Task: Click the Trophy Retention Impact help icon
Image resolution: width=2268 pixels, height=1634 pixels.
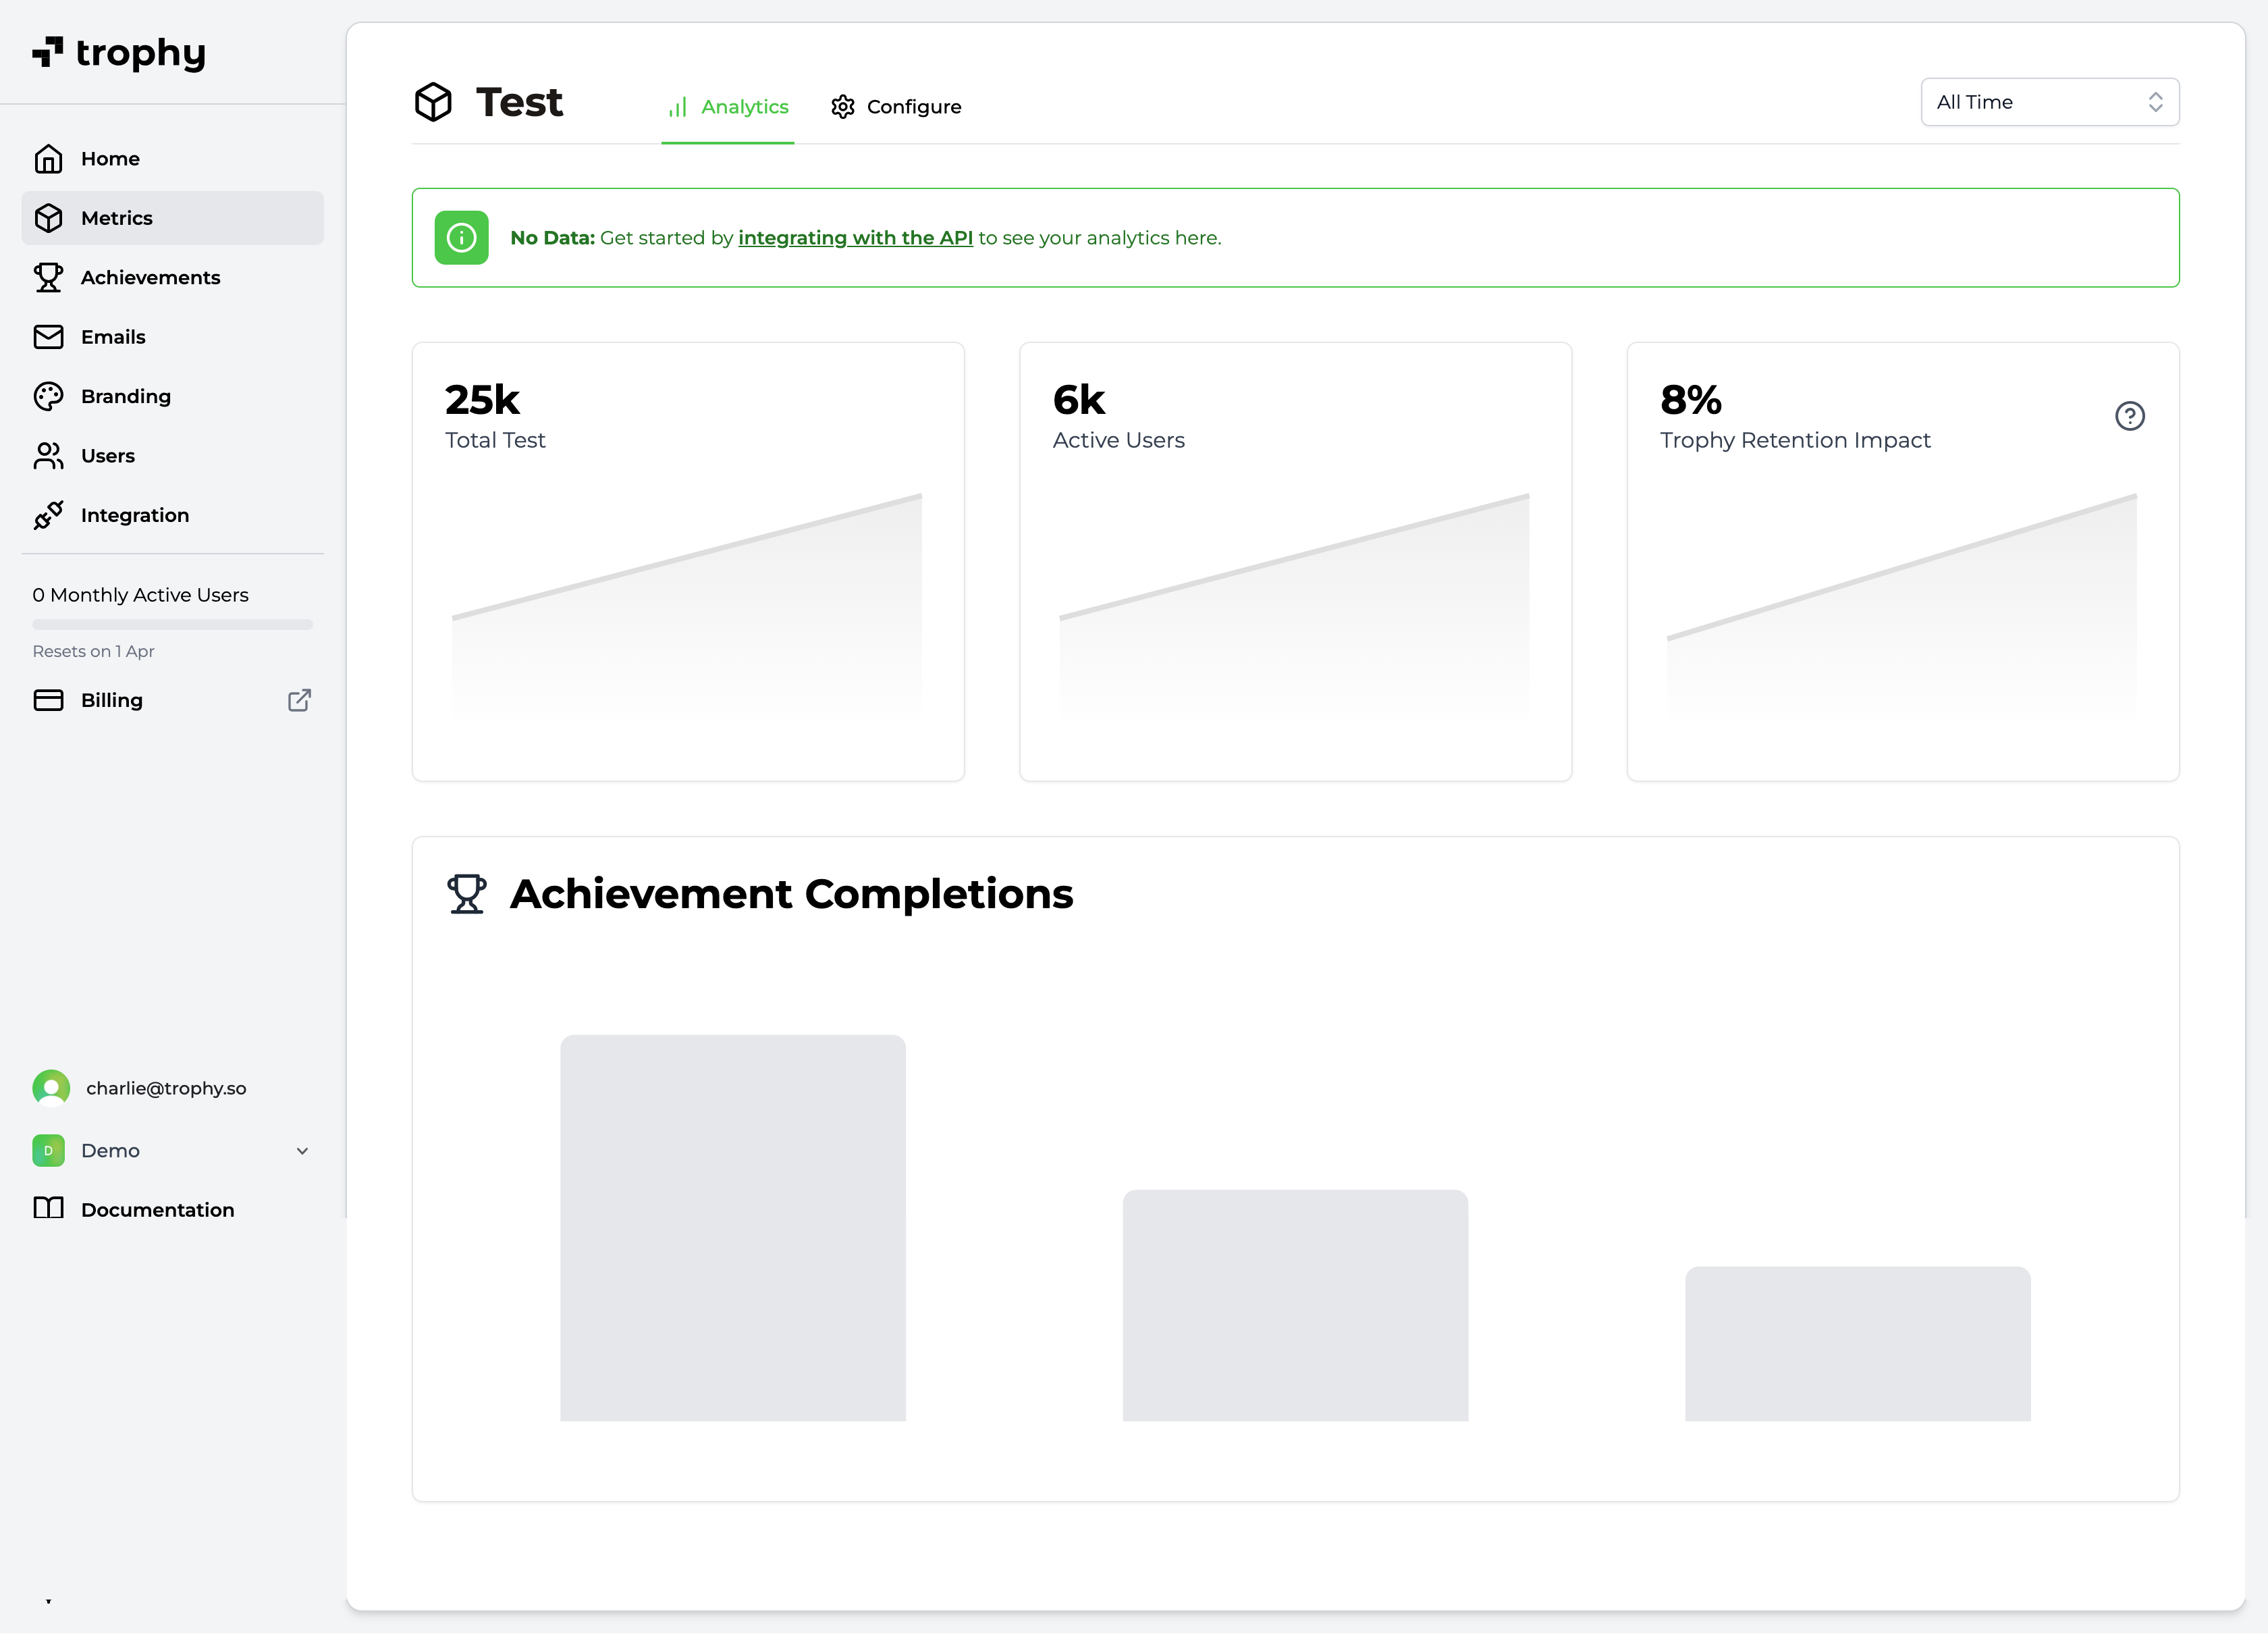Action: click(x=2129, y=416)
